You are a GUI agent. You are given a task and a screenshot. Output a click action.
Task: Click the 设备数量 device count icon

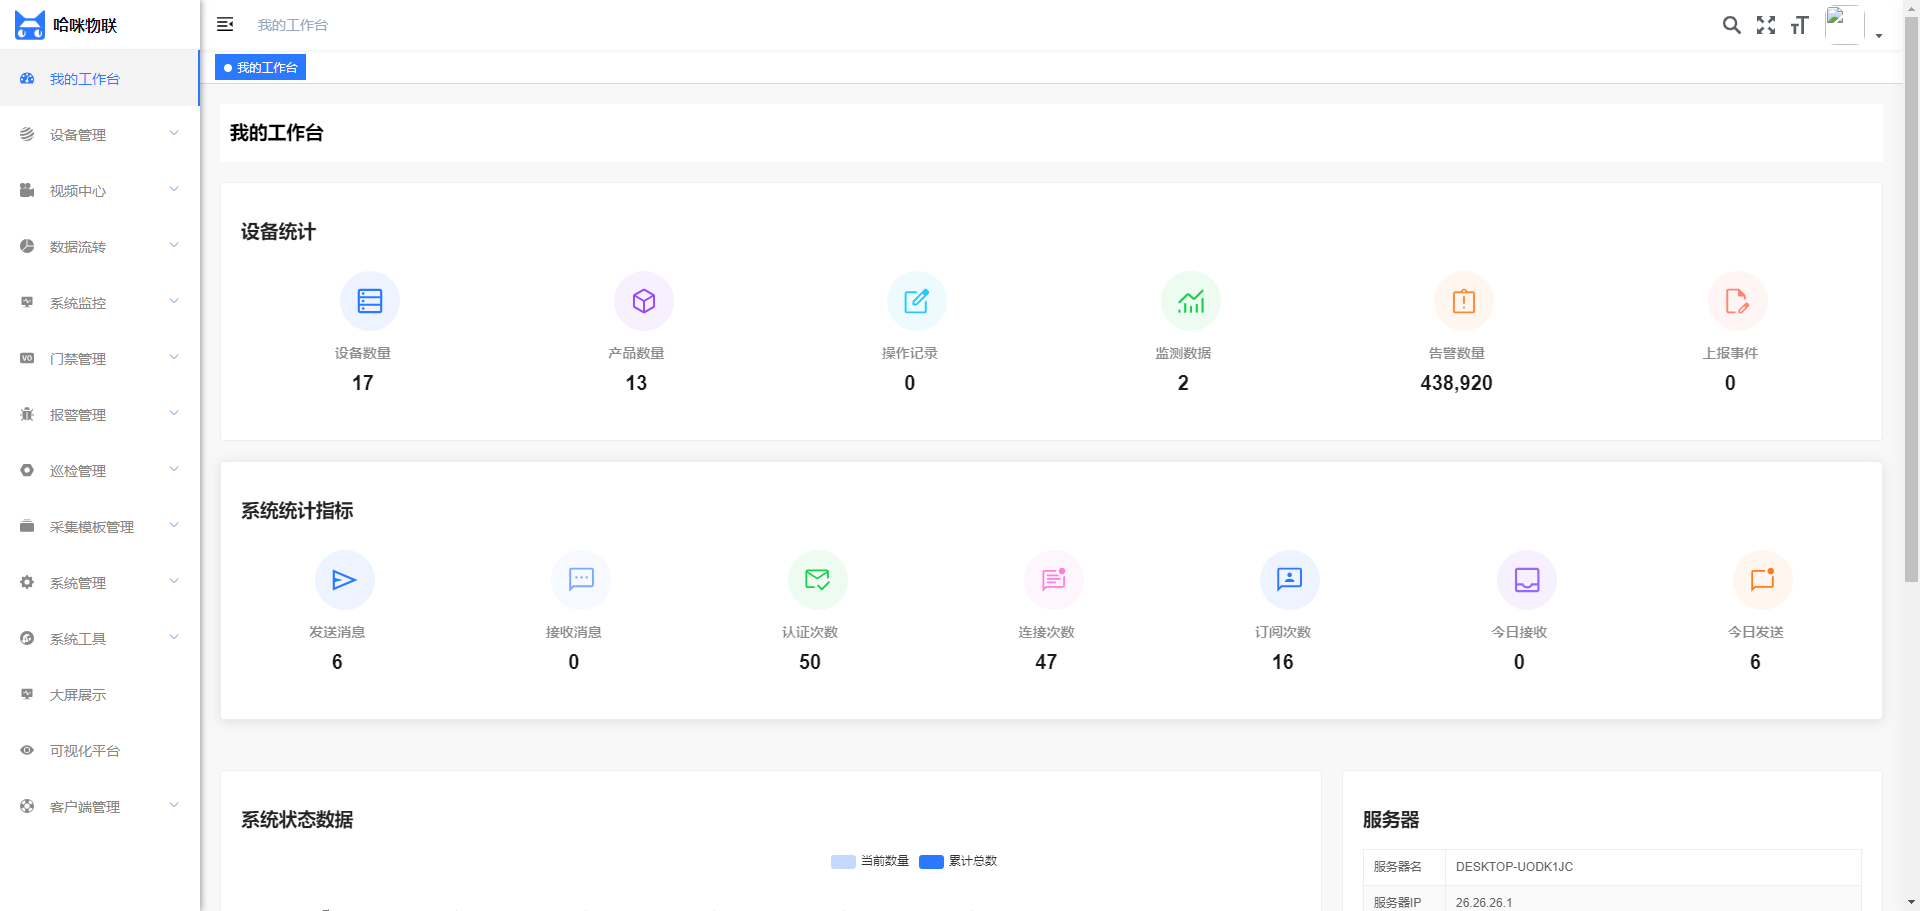tap(370, 301)
